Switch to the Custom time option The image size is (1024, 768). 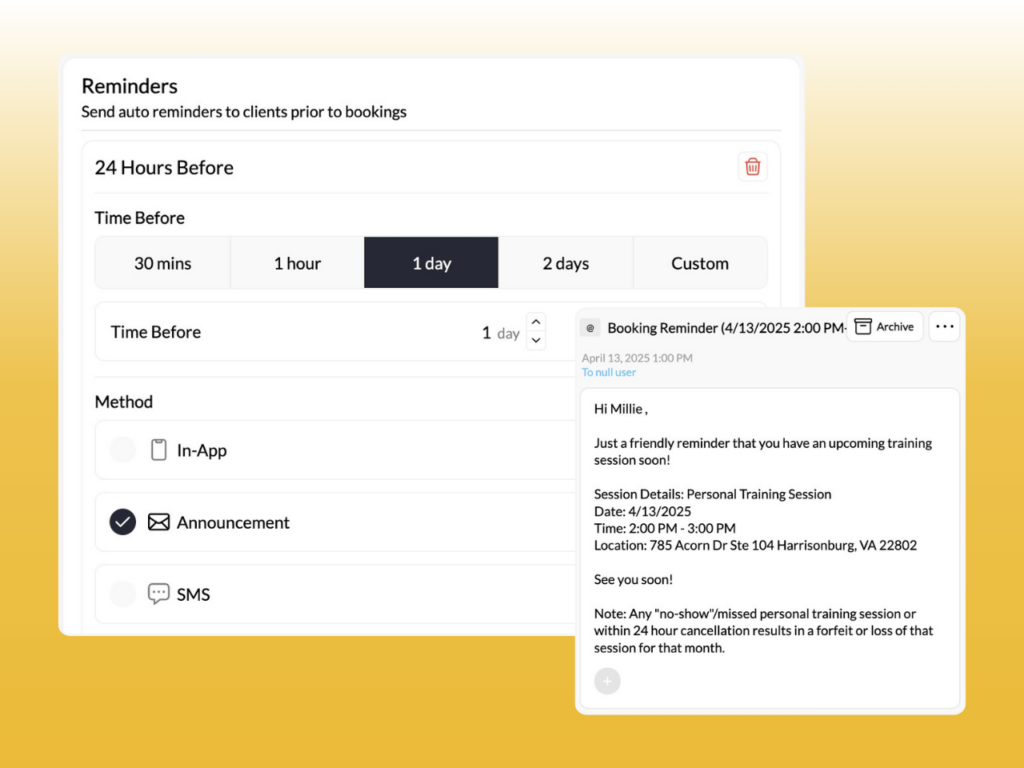pos(700,262)
